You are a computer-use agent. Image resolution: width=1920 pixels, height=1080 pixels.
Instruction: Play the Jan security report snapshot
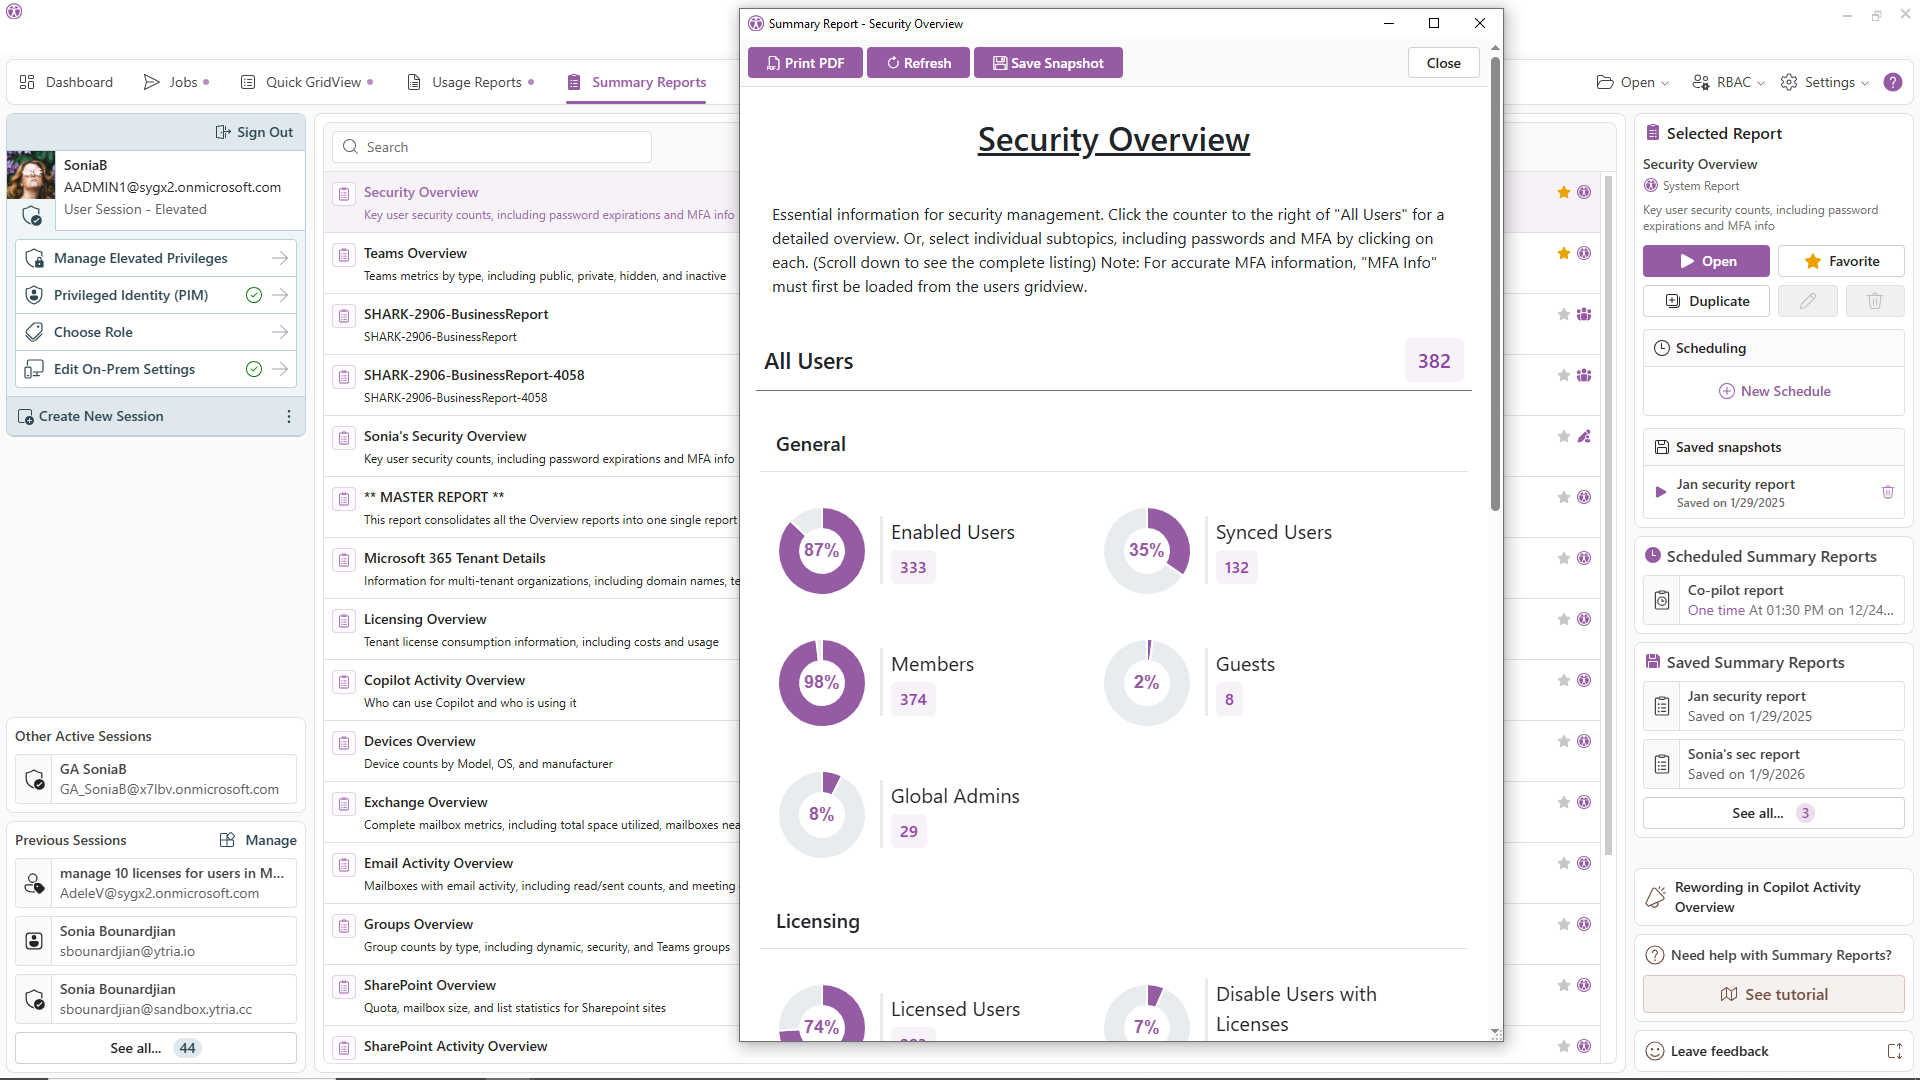pyautogui.click(x=1660, y=492)
